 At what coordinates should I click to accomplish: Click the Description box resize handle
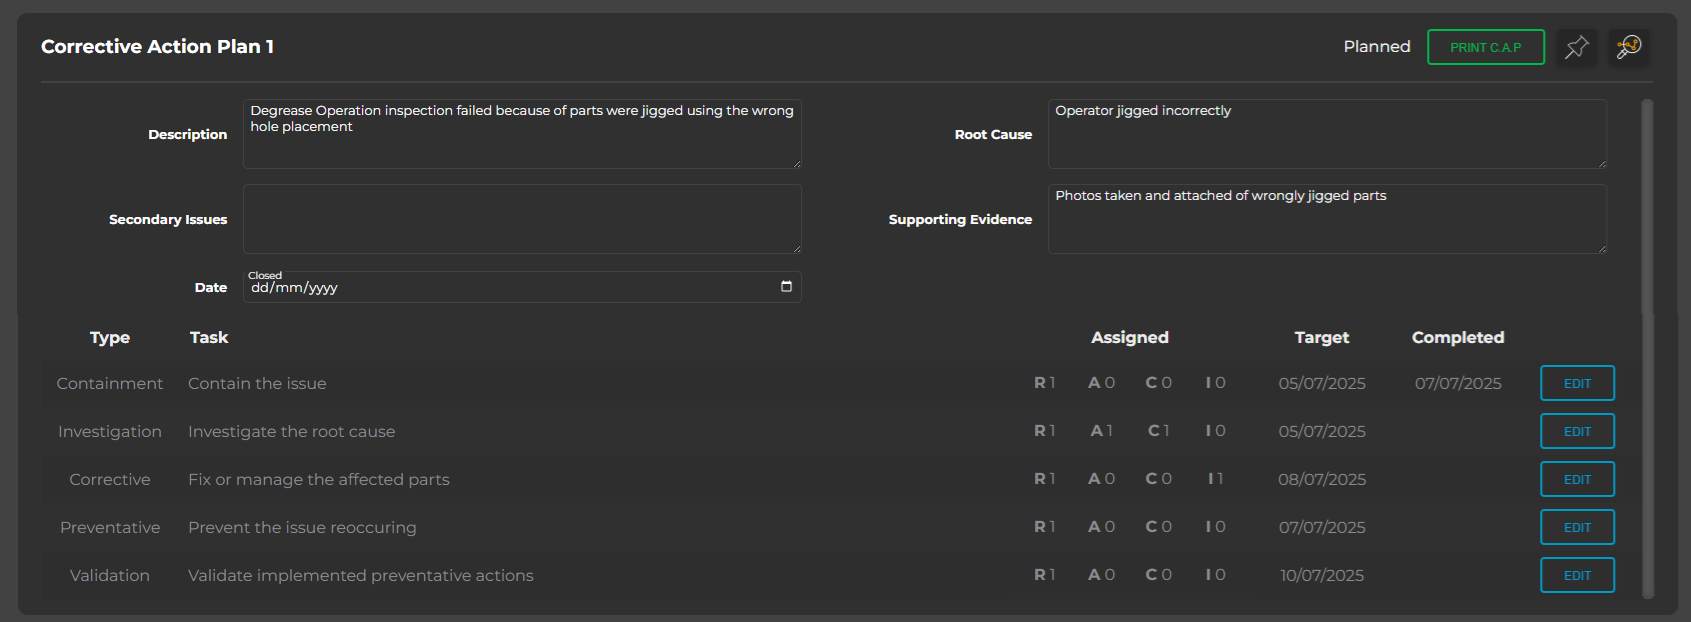point(797,164)
